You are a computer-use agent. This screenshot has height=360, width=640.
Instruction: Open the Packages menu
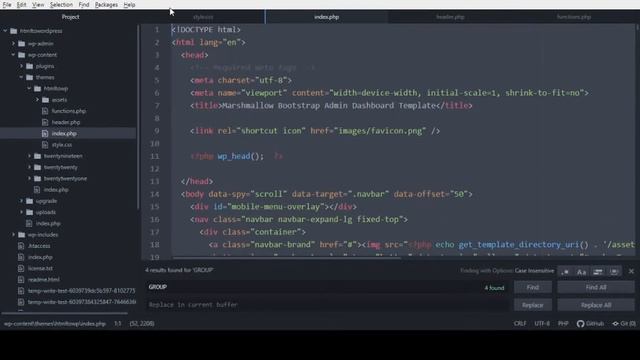106,5
